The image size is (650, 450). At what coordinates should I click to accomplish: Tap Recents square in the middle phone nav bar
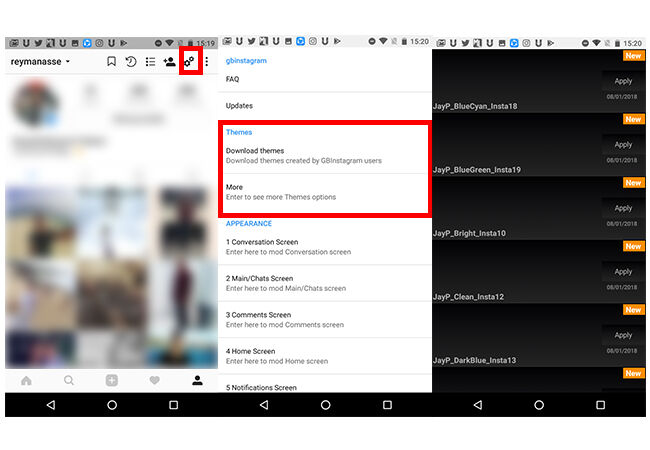pyautogui.click(x=387, y=405)
